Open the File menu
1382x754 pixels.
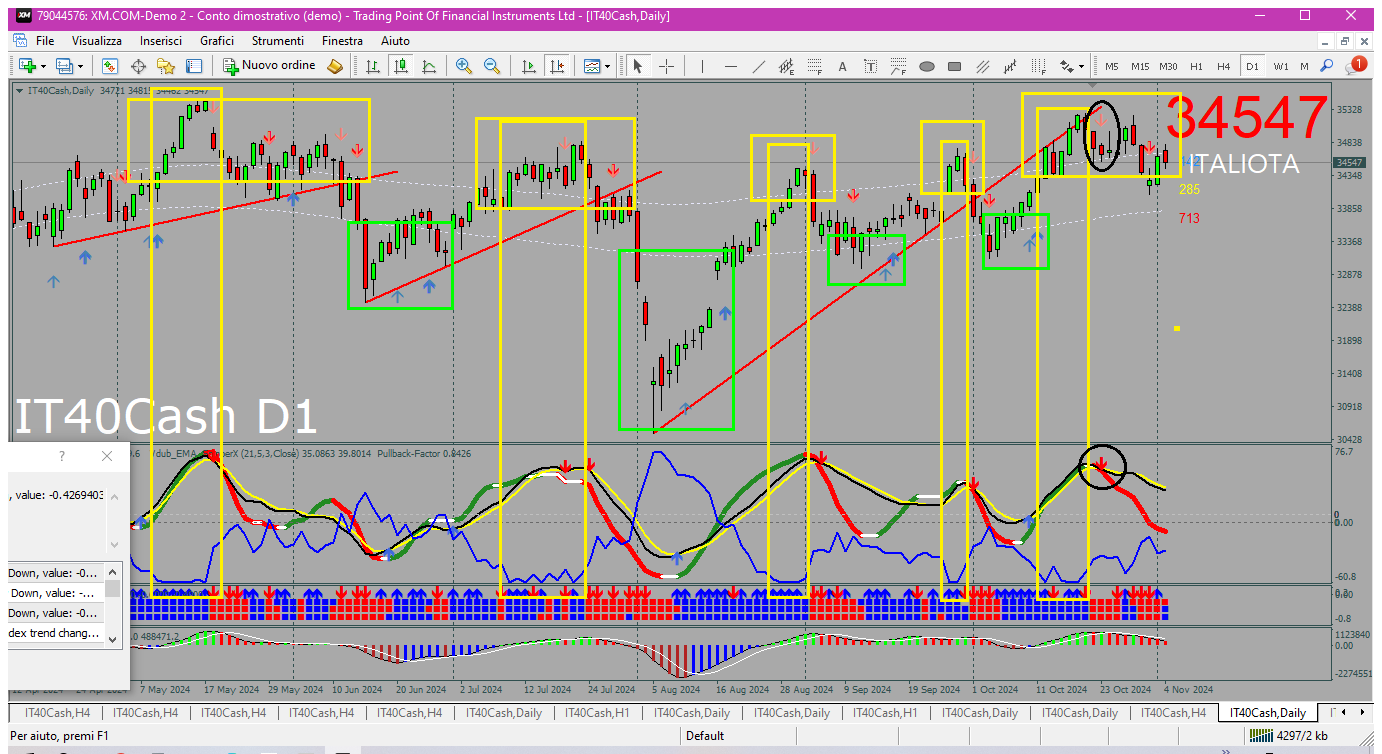tap(45, 41)
